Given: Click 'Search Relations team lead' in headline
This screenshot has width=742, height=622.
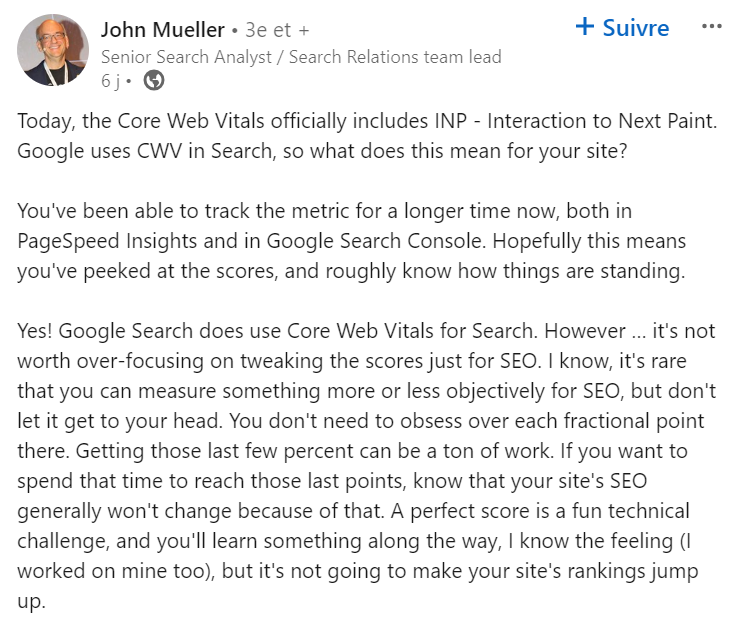Looking at the screenshot, I should tap(395, 57).
